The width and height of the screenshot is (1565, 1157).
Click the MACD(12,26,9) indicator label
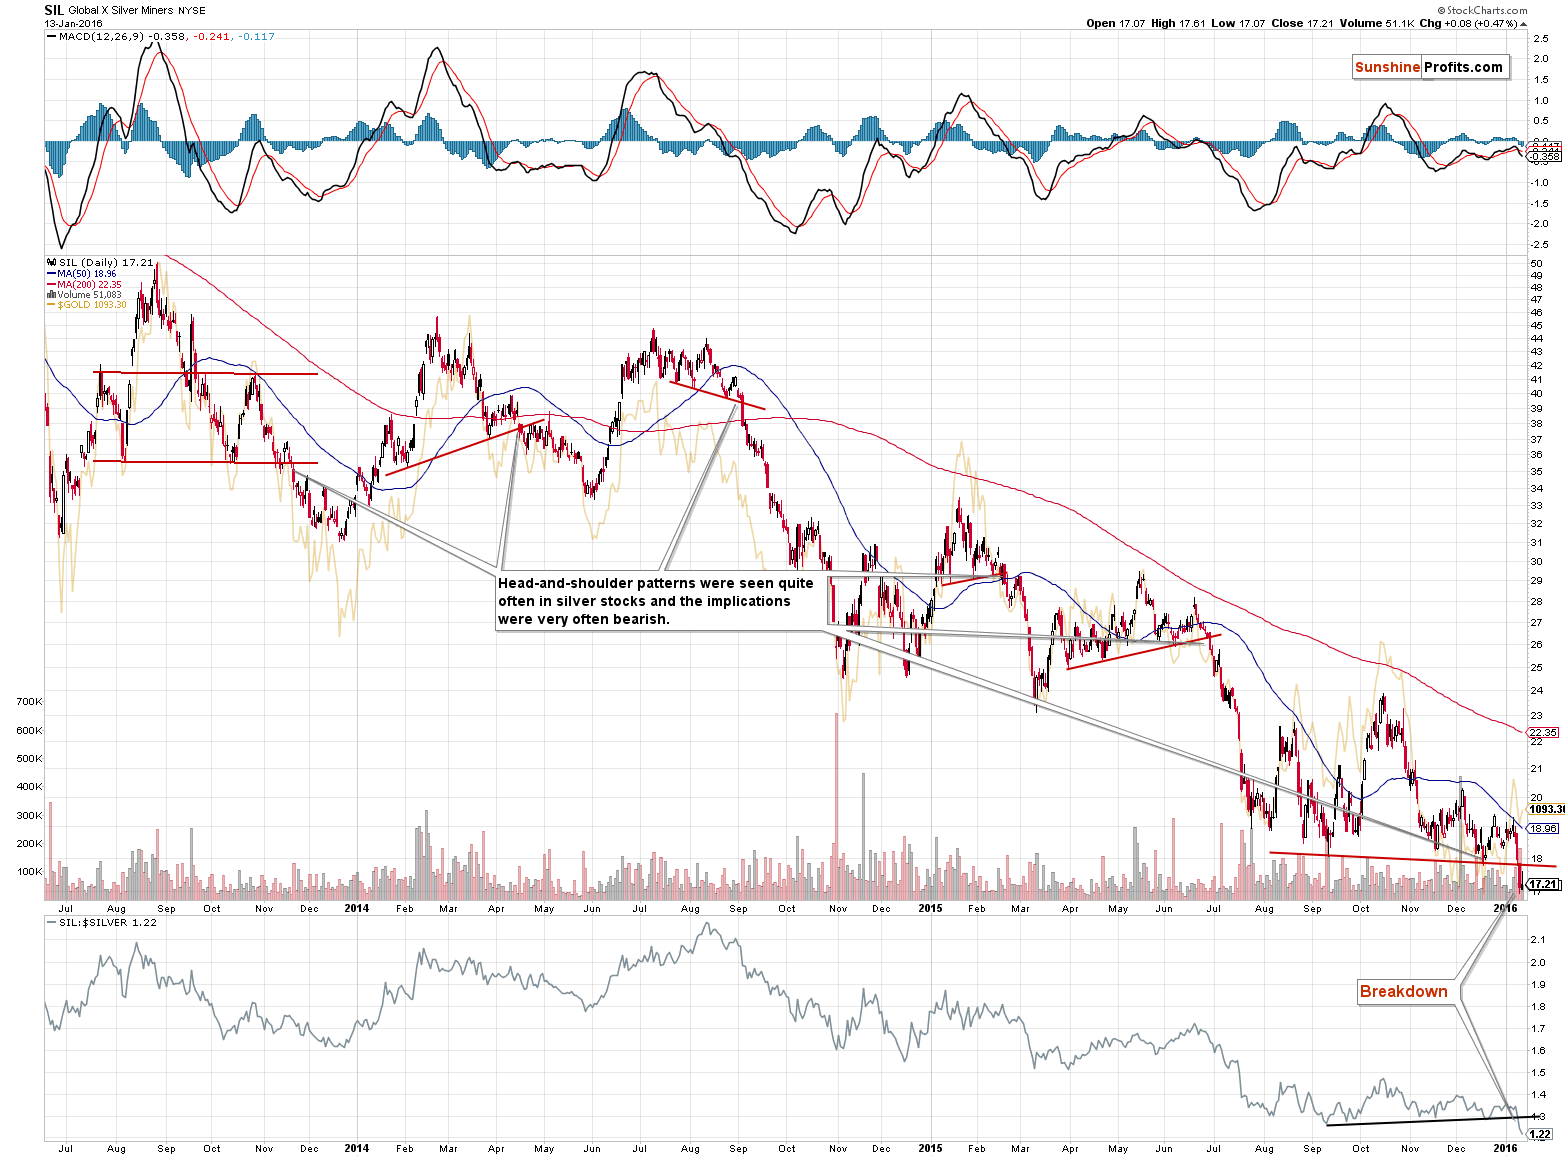(x=101, y=36)
